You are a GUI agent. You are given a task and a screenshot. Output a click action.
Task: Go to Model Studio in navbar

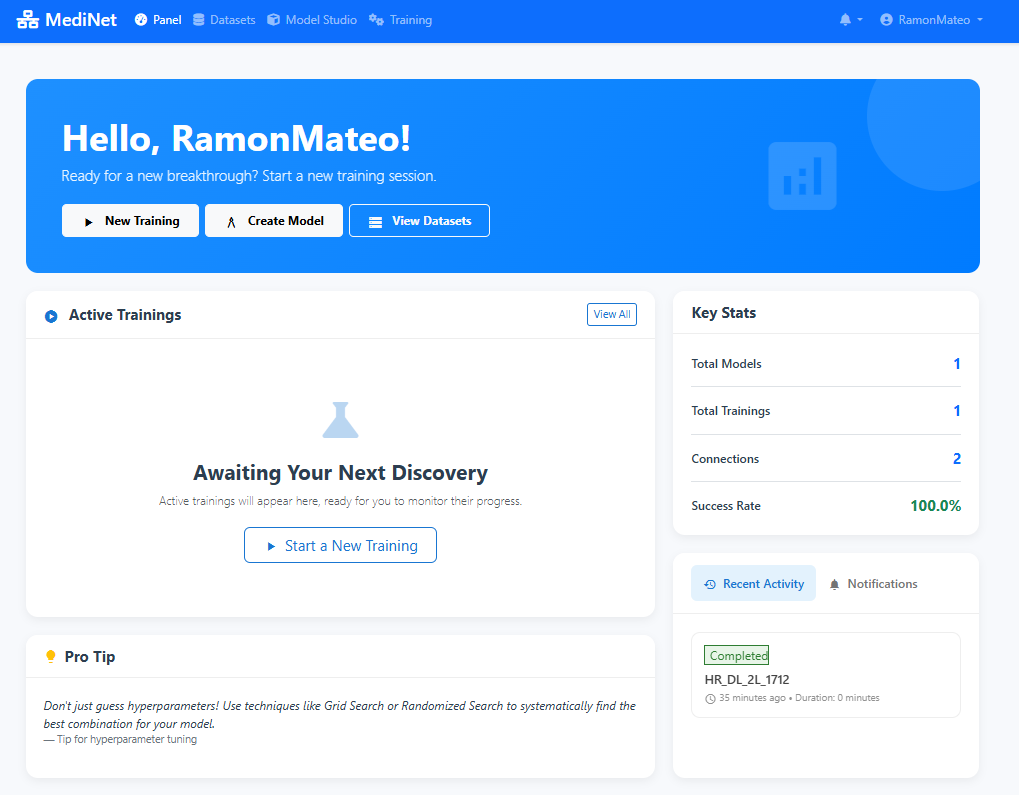312,20
